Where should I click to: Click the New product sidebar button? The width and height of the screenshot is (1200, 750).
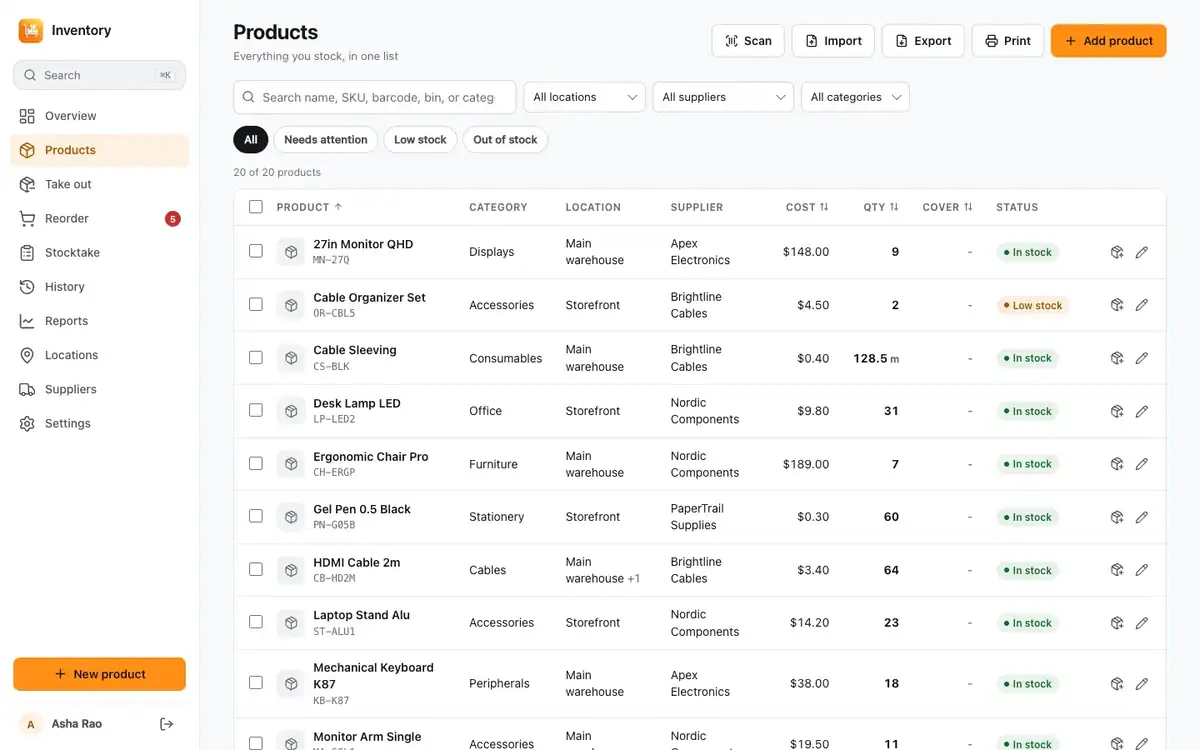[x=99, y=674]
